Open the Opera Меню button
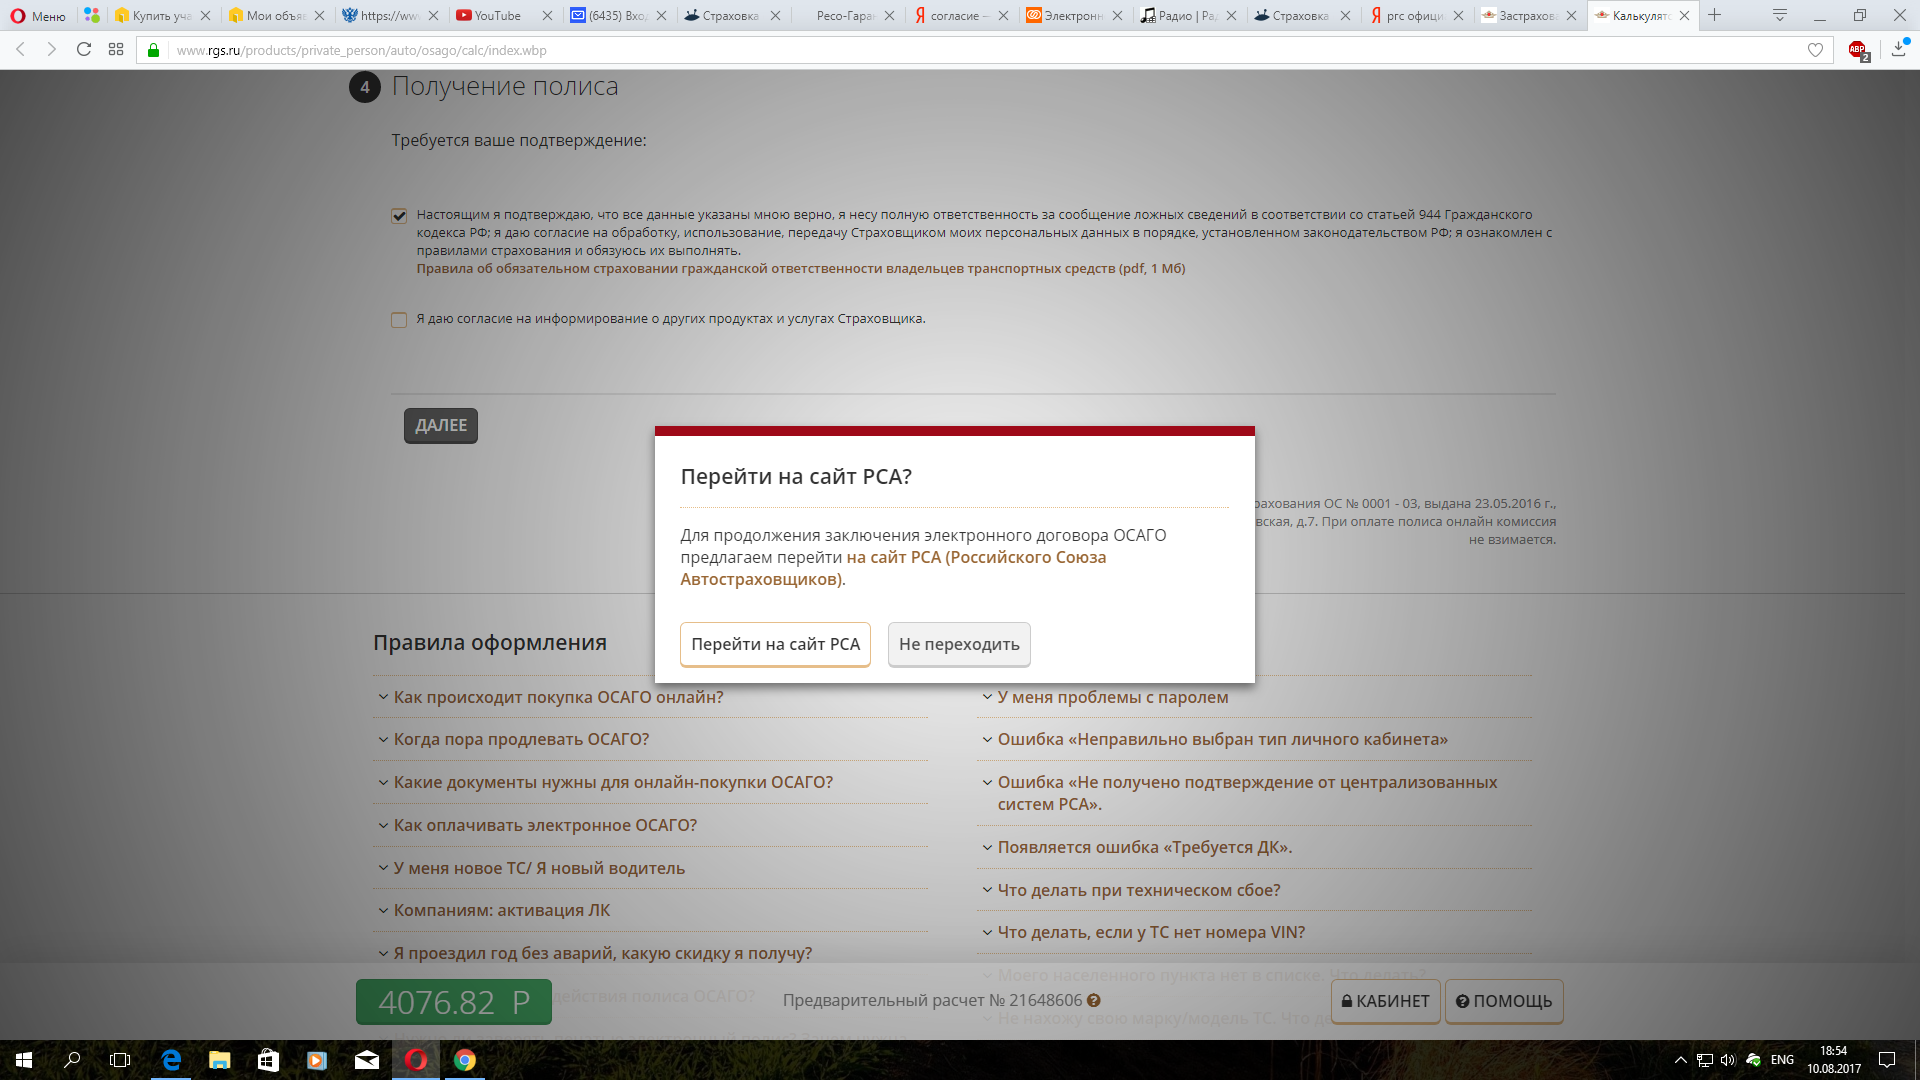Image resolution: width=1920 pixels, height=1080 pixels. coord(38,15)
